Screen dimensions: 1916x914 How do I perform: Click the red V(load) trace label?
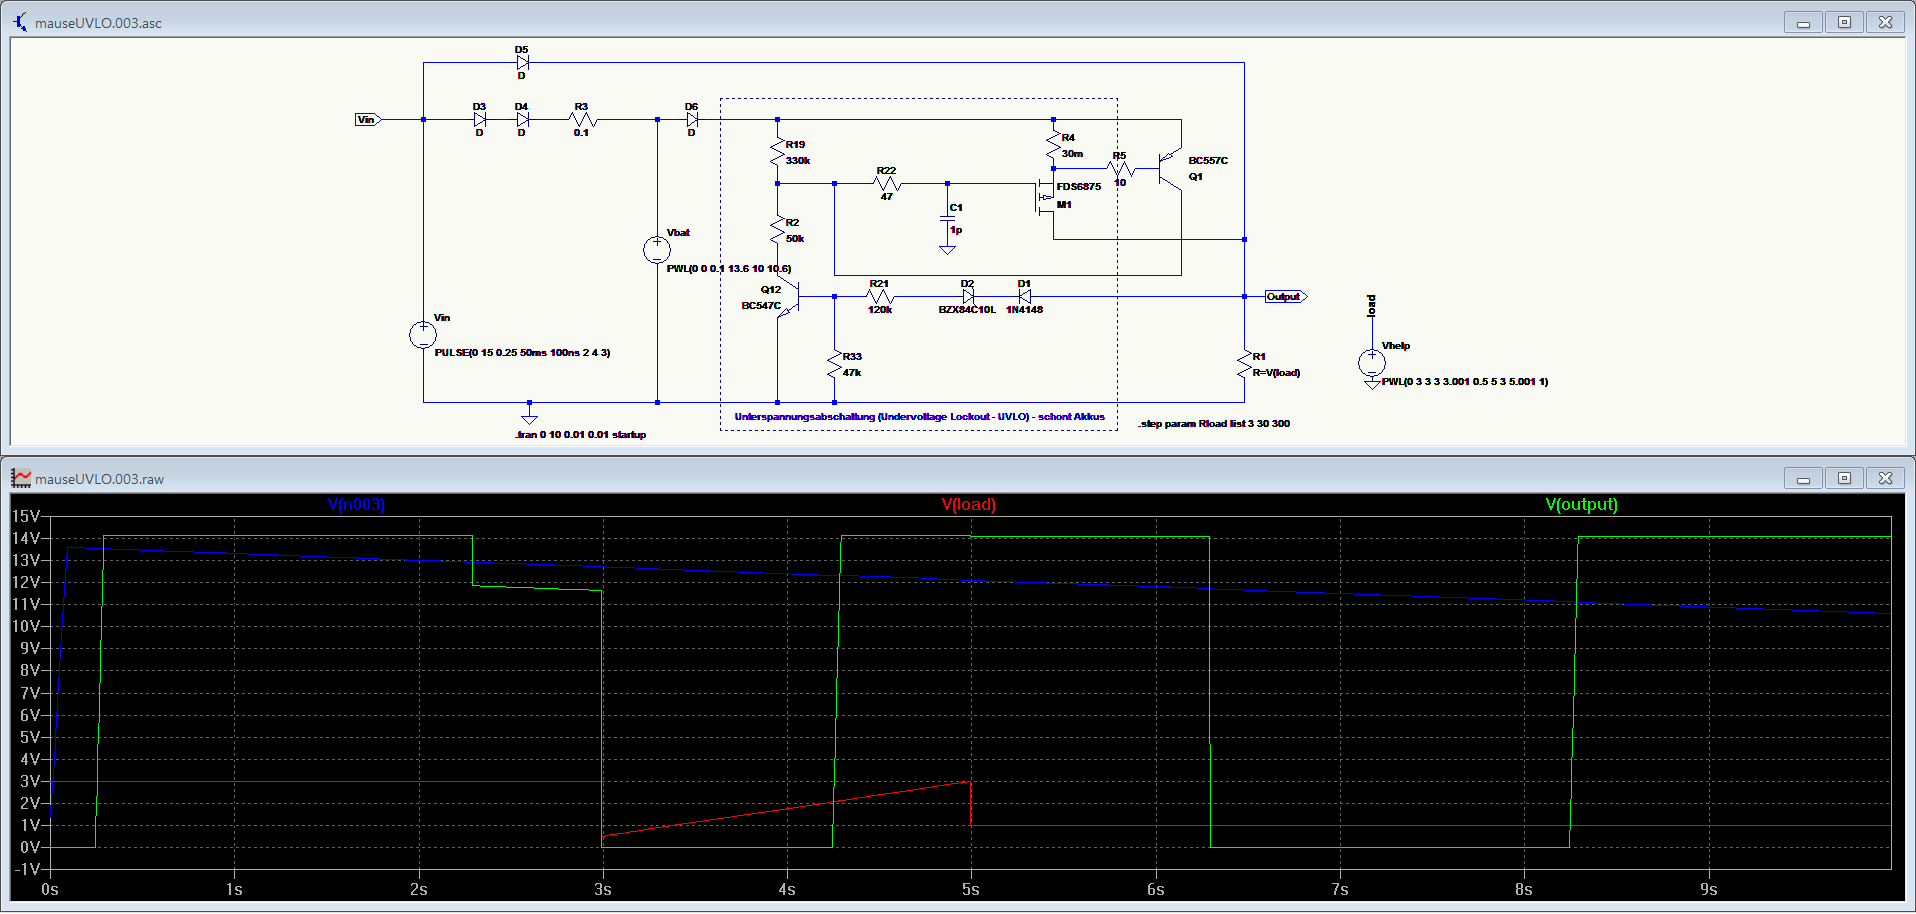pos(968,504)
